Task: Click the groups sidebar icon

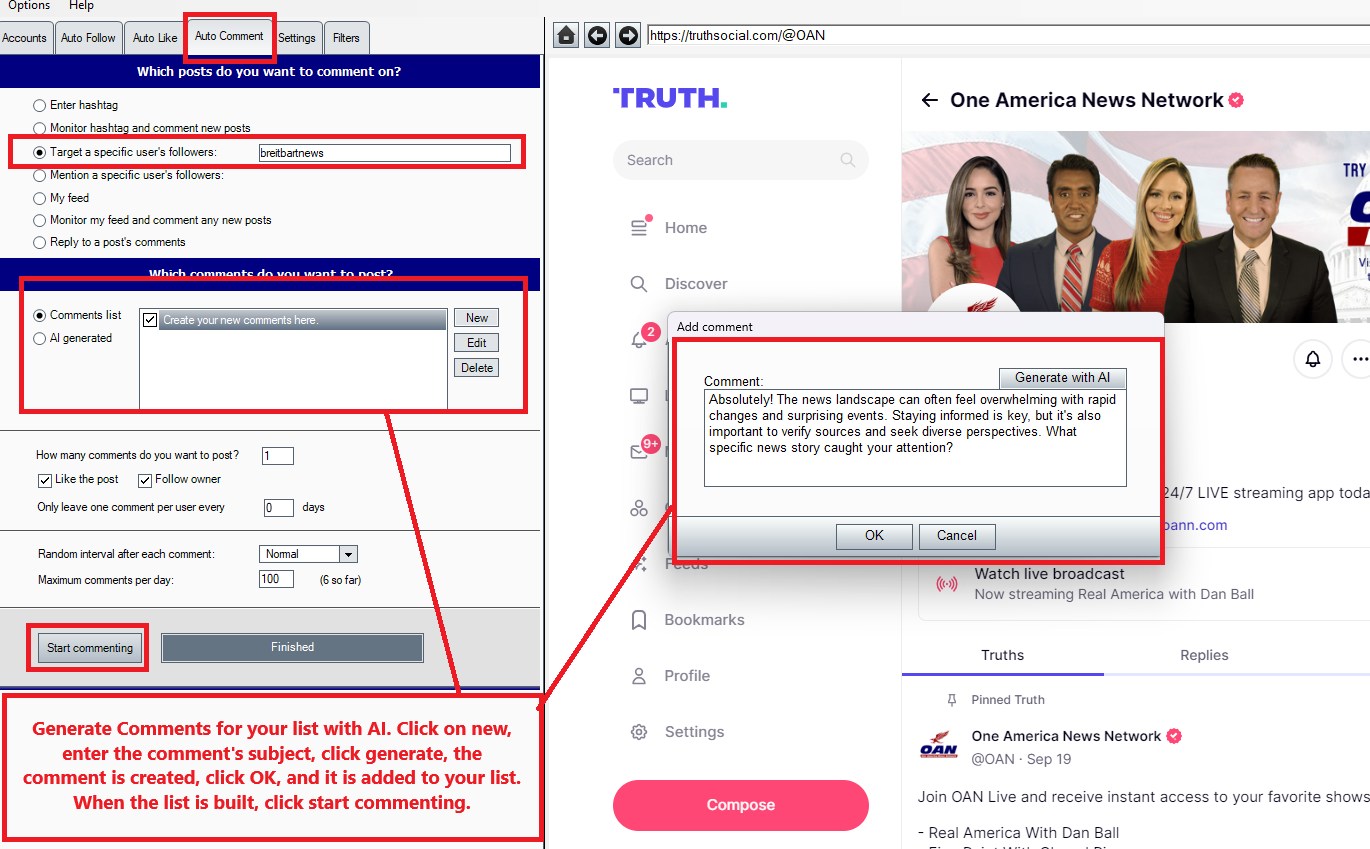Action: click(x=639, y=508)
